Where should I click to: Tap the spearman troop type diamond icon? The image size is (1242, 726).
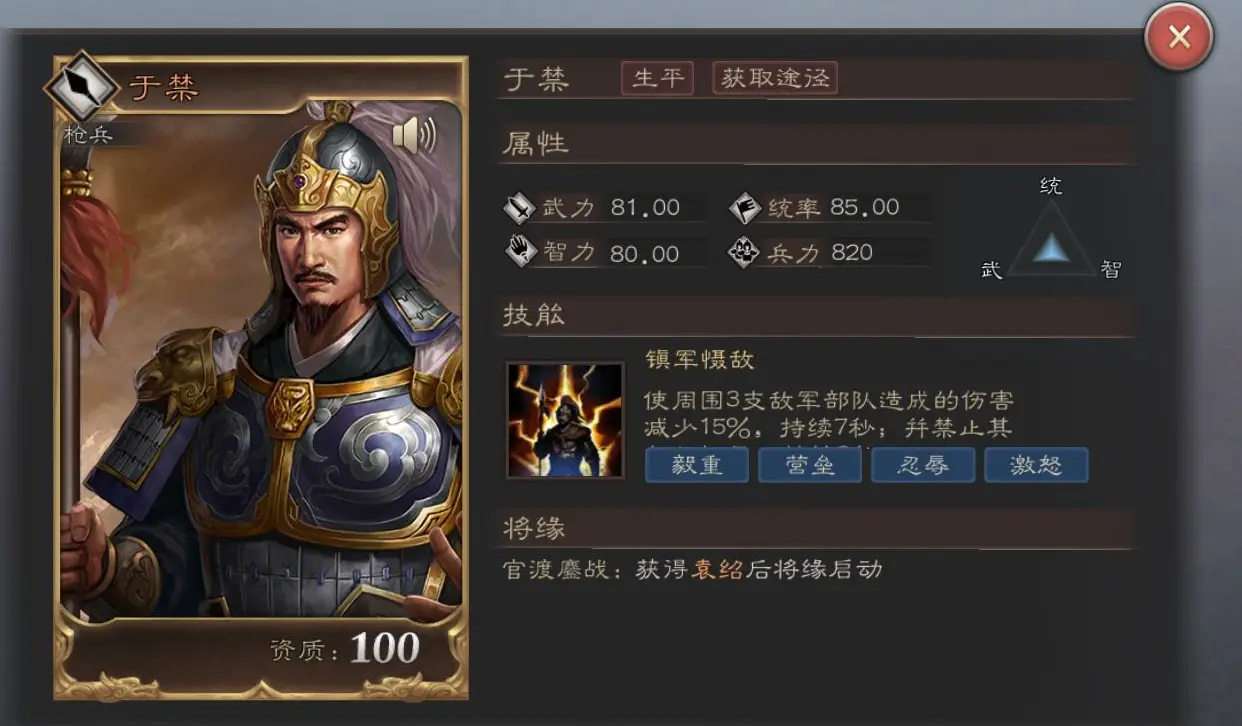(x=81, y=88)
